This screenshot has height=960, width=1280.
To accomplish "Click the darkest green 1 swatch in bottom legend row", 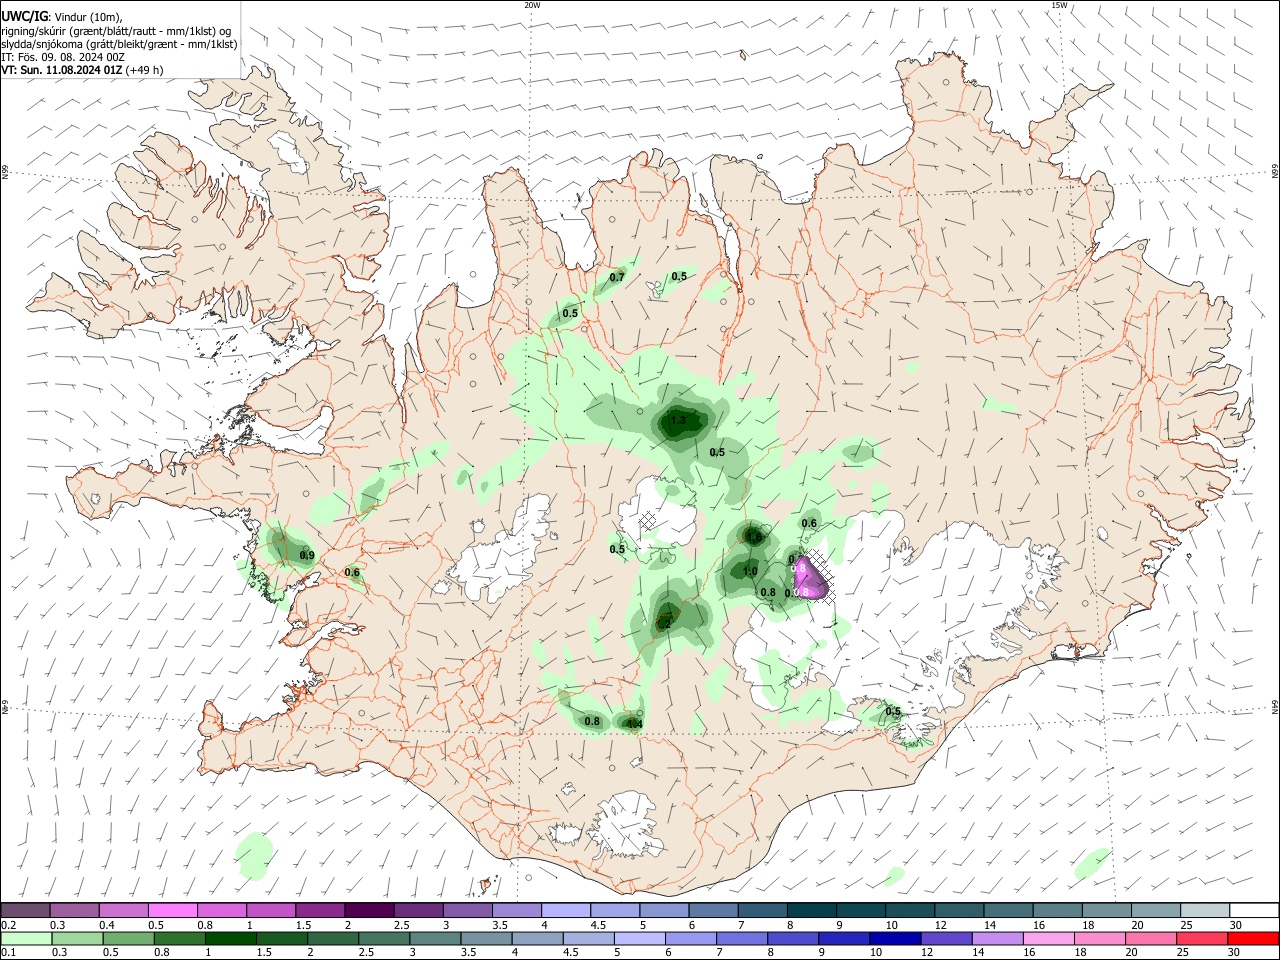I will 230,939.
